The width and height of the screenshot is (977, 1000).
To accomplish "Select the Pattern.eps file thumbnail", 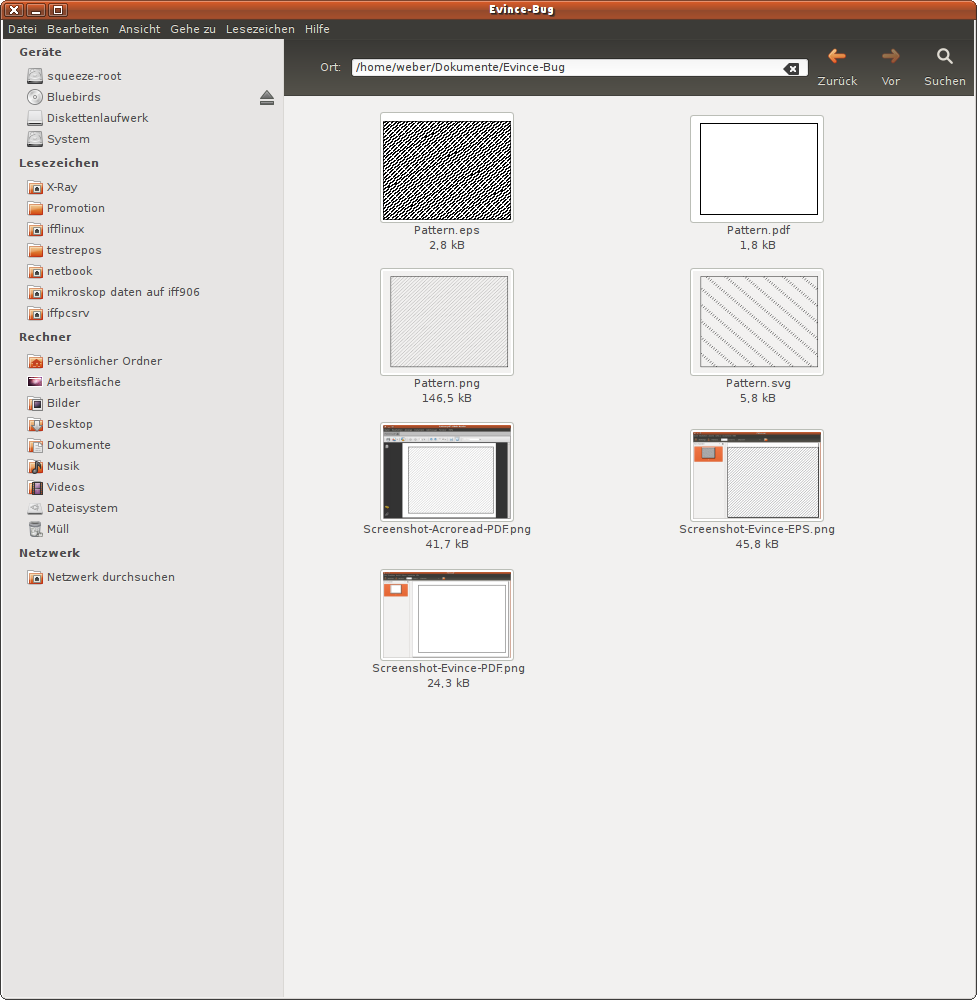I will 446,170.
